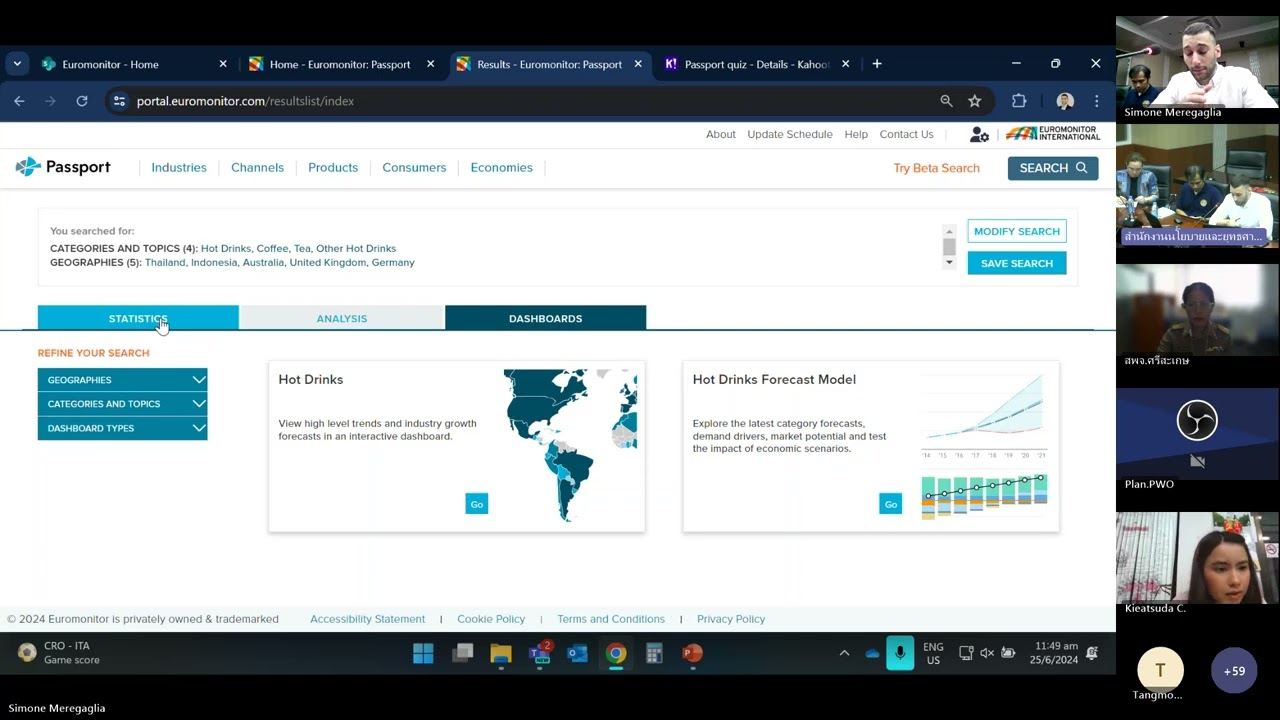The width and height of the screenshot is (1280, 720).
Task: Open PowerPoint from taskbar
Action: click(692, 653)
